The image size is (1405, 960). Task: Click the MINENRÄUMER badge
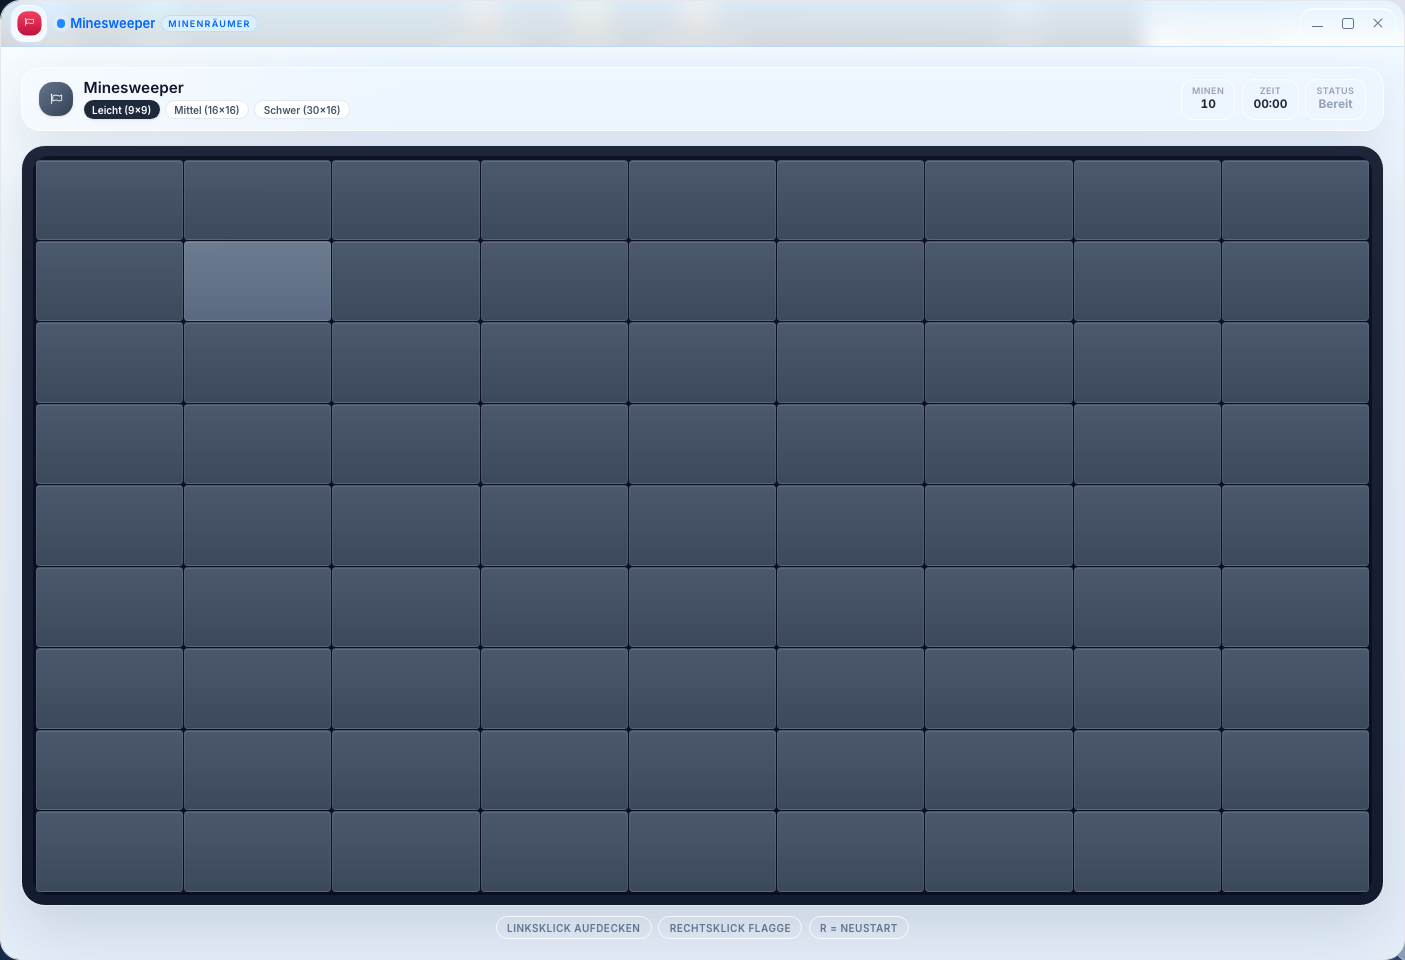pyautogui.click(x=209, y=23)
